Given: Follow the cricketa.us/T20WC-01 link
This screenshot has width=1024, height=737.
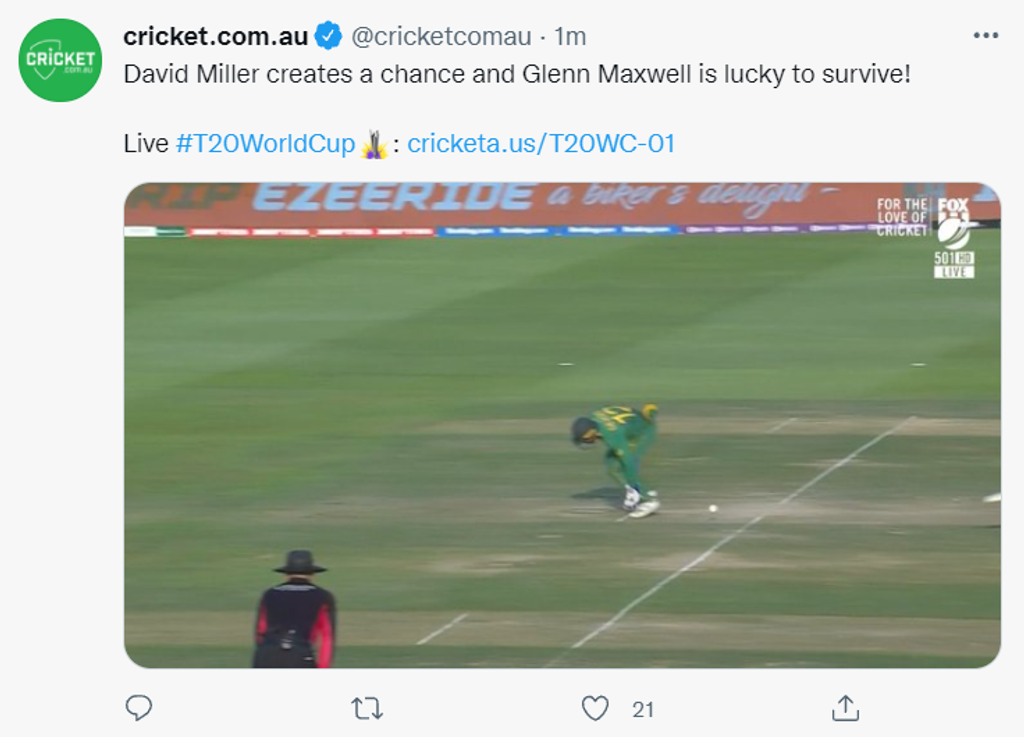Looking at the screenshot, I should click(x=541, y=144).
